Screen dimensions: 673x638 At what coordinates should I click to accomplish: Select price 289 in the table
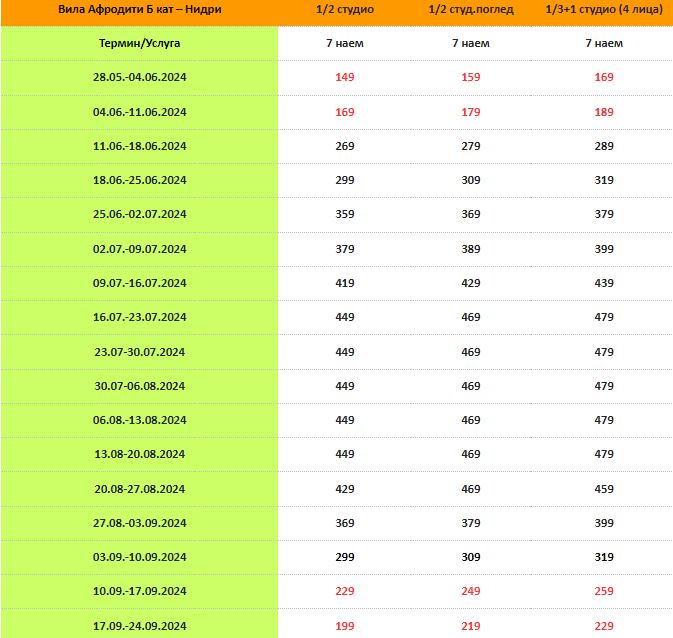603,146
